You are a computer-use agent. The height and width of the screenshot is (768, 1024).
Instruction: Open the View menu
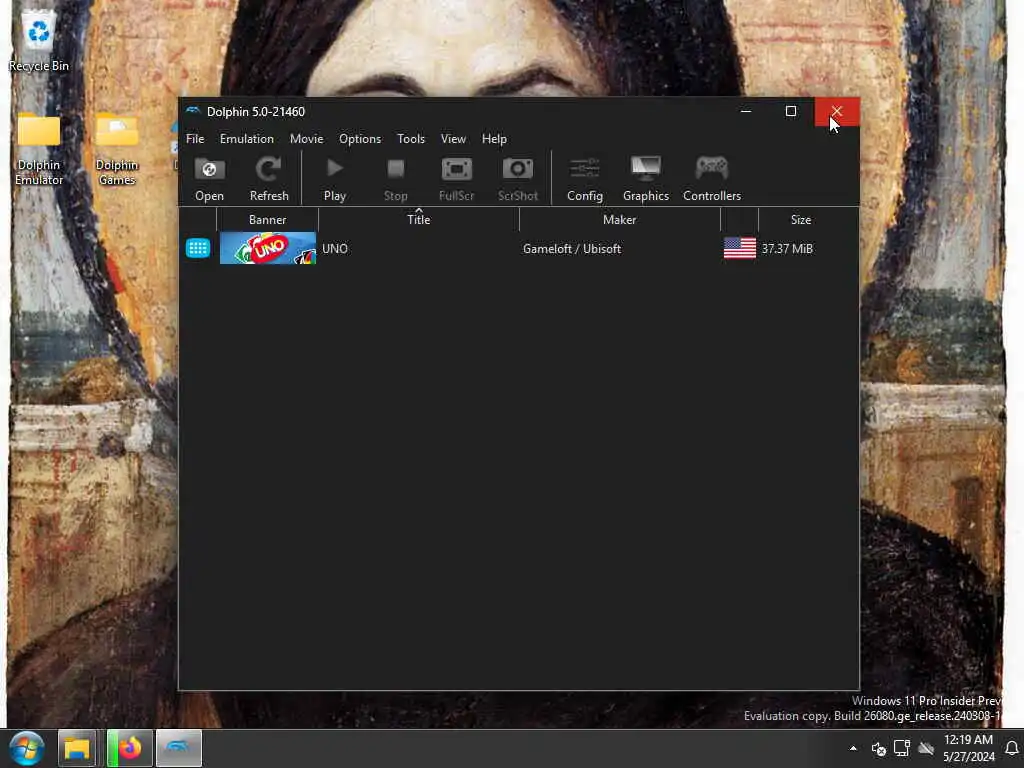tap(453, 138)
